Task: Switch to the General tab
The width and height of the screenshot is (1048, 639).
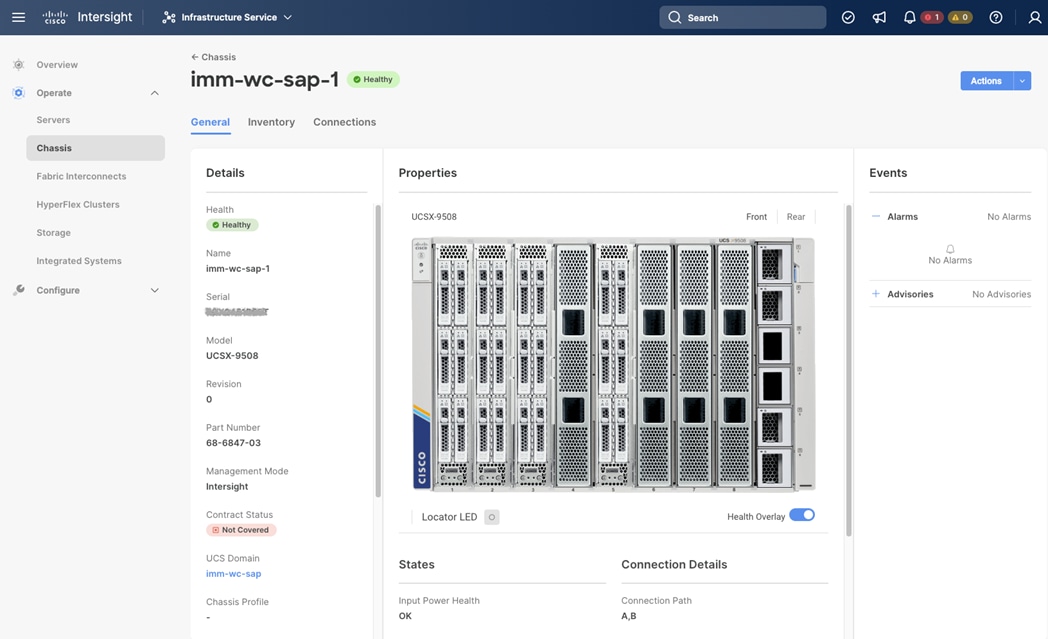Action: pos(210,122)
